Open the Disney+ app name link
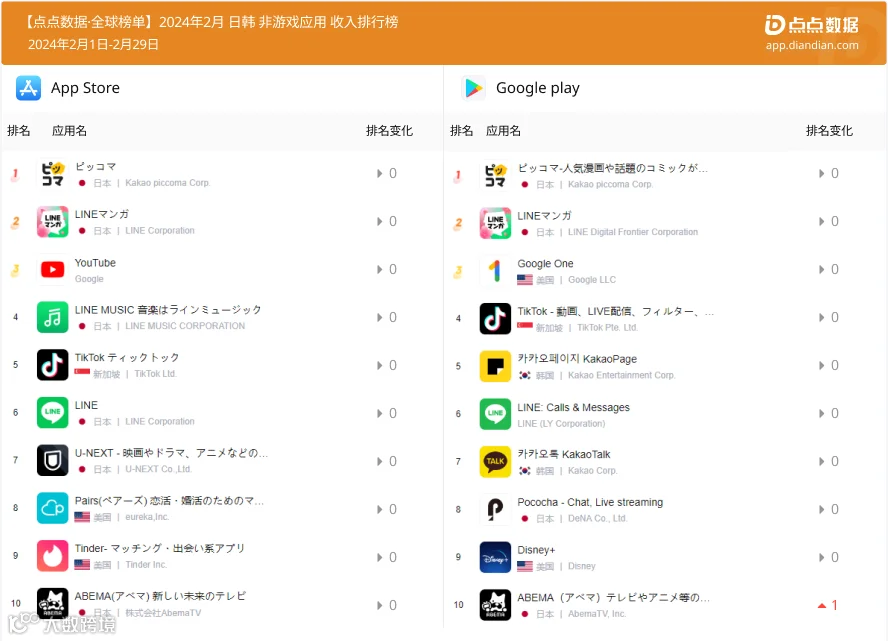 pyautogui.click(x=536, y=550)
